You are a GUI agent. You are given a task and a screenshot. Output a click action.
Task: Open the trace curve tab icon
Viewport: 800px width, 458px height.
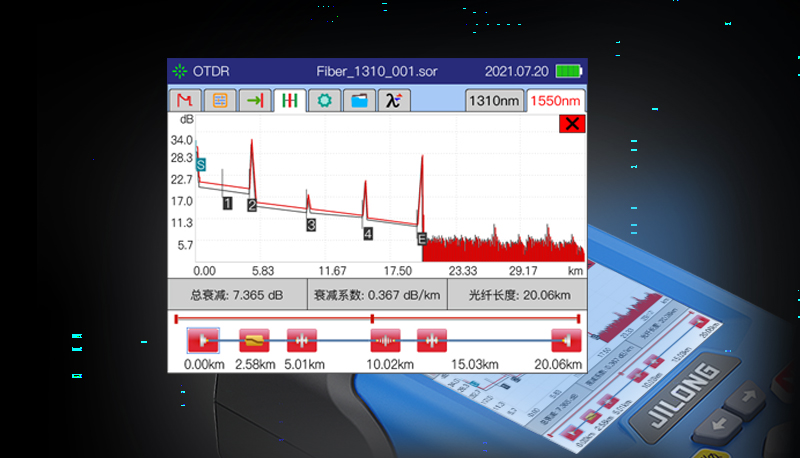click(x=185, y=100)
